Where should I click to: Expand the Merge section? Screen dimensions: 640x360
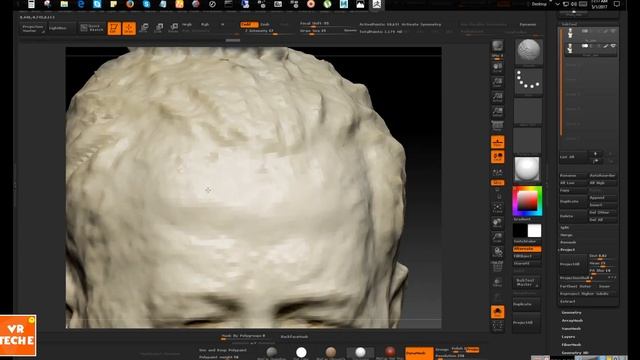[x=567, y=235]
